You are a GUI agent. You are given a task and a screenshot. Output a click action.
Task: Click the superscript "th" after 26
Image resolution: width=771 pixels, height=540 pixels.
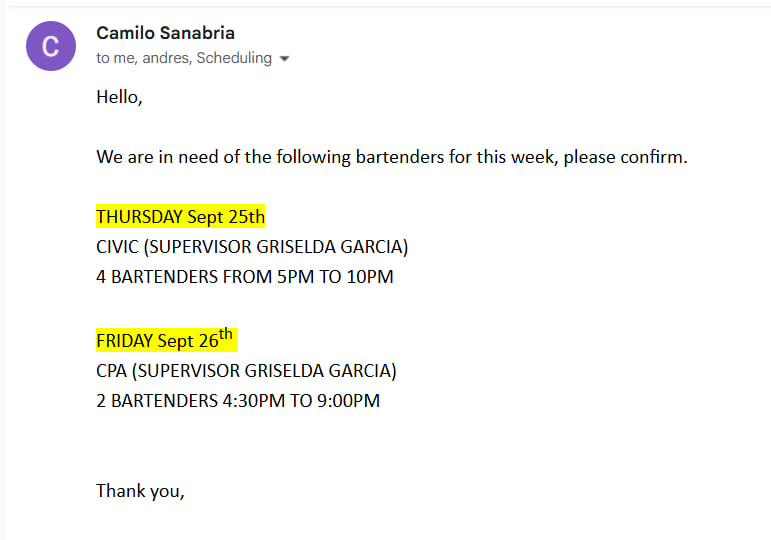coord(226,335)
